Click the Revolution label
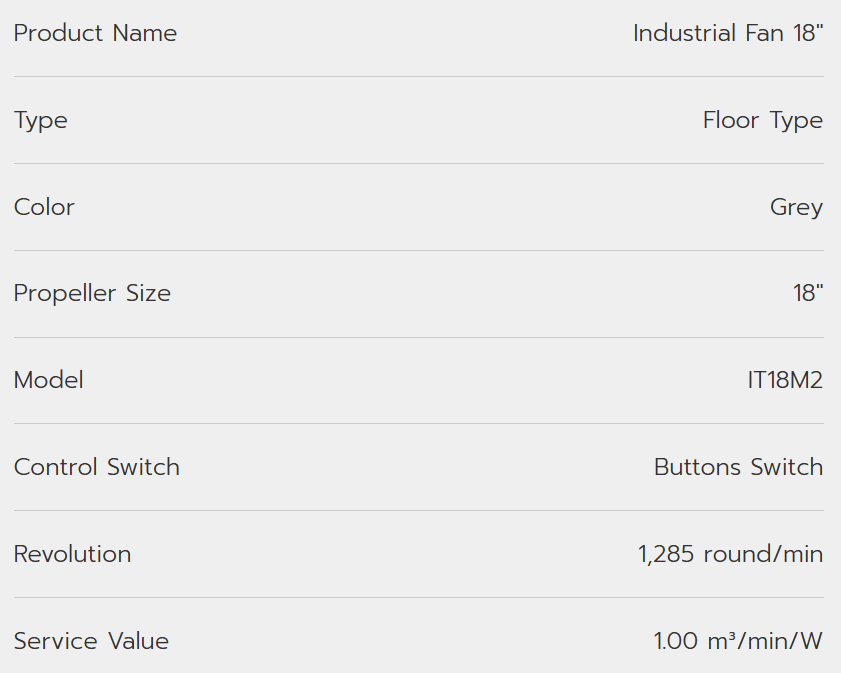841x673 pixels. coord(72,554)
